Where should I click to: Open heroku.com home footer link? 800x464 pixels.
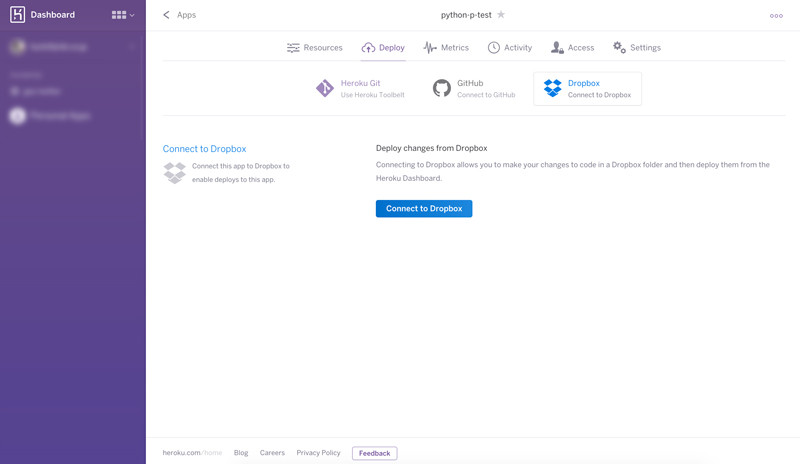(192, 453)
